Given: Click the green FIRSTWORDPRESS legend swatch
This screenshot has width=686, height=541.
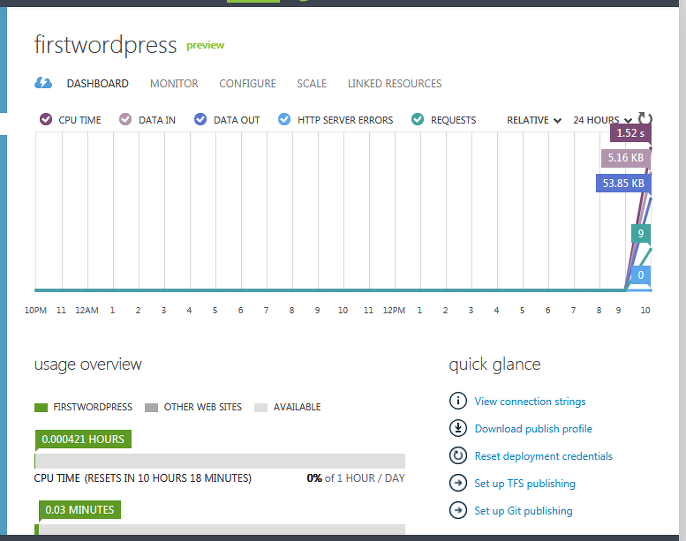Looking at the screenshot, I should coord(41,408).
